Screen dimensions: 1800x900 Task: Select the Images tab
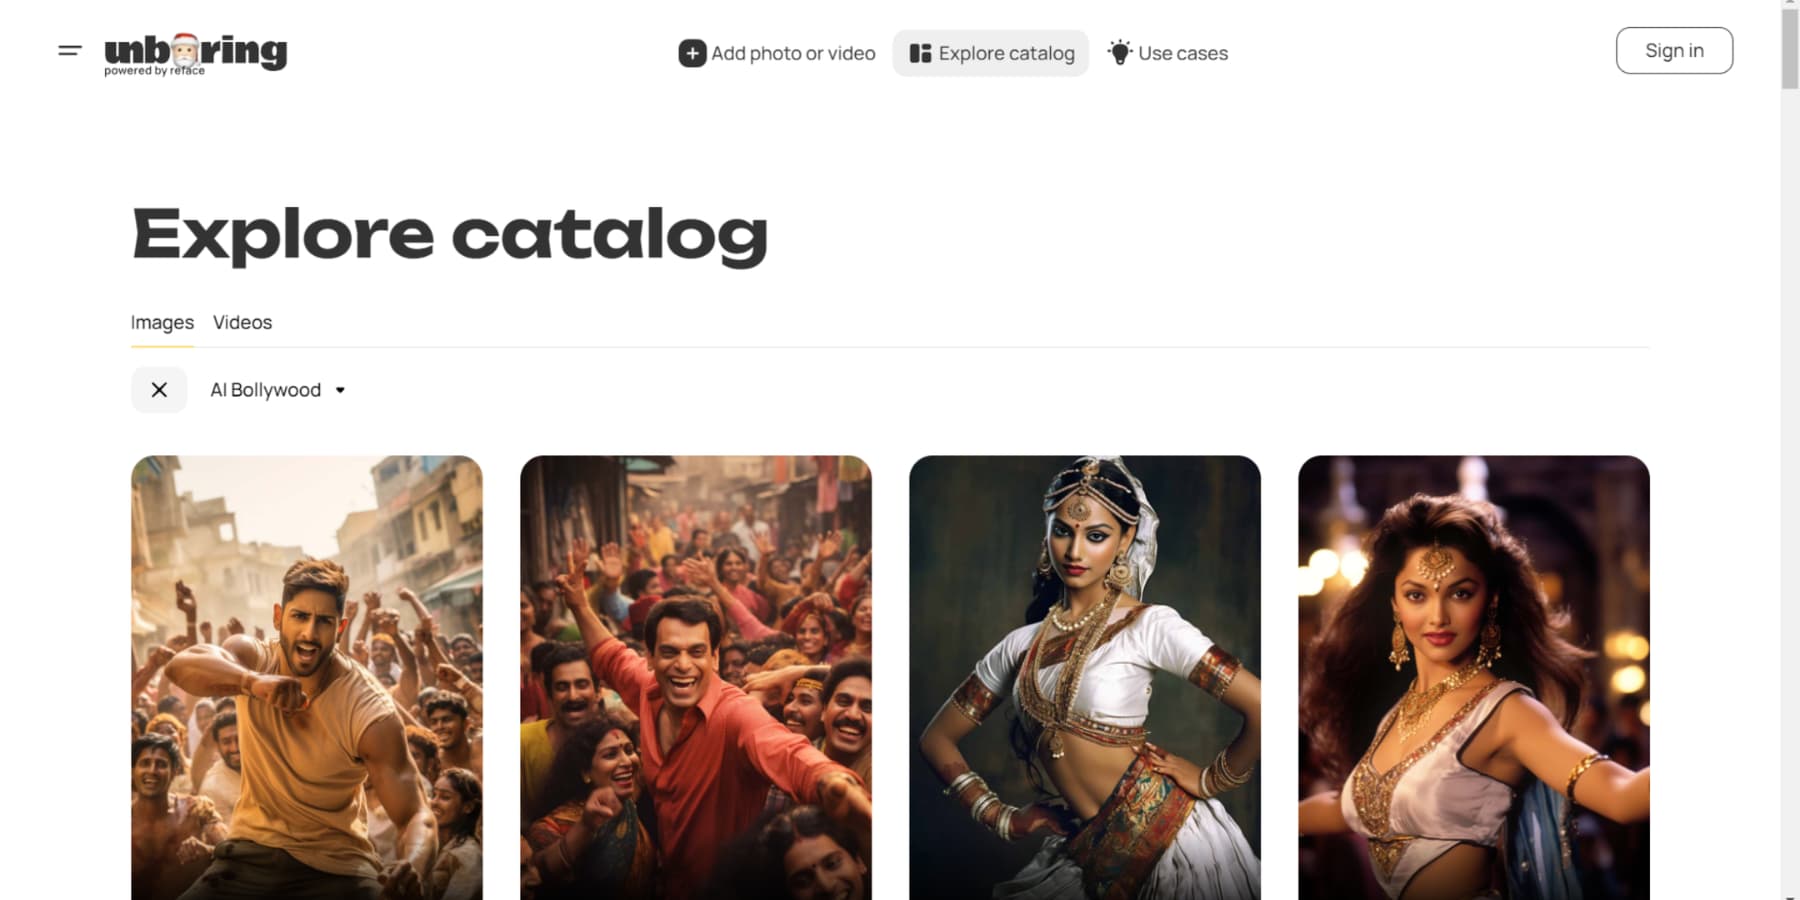click(162, 322)
